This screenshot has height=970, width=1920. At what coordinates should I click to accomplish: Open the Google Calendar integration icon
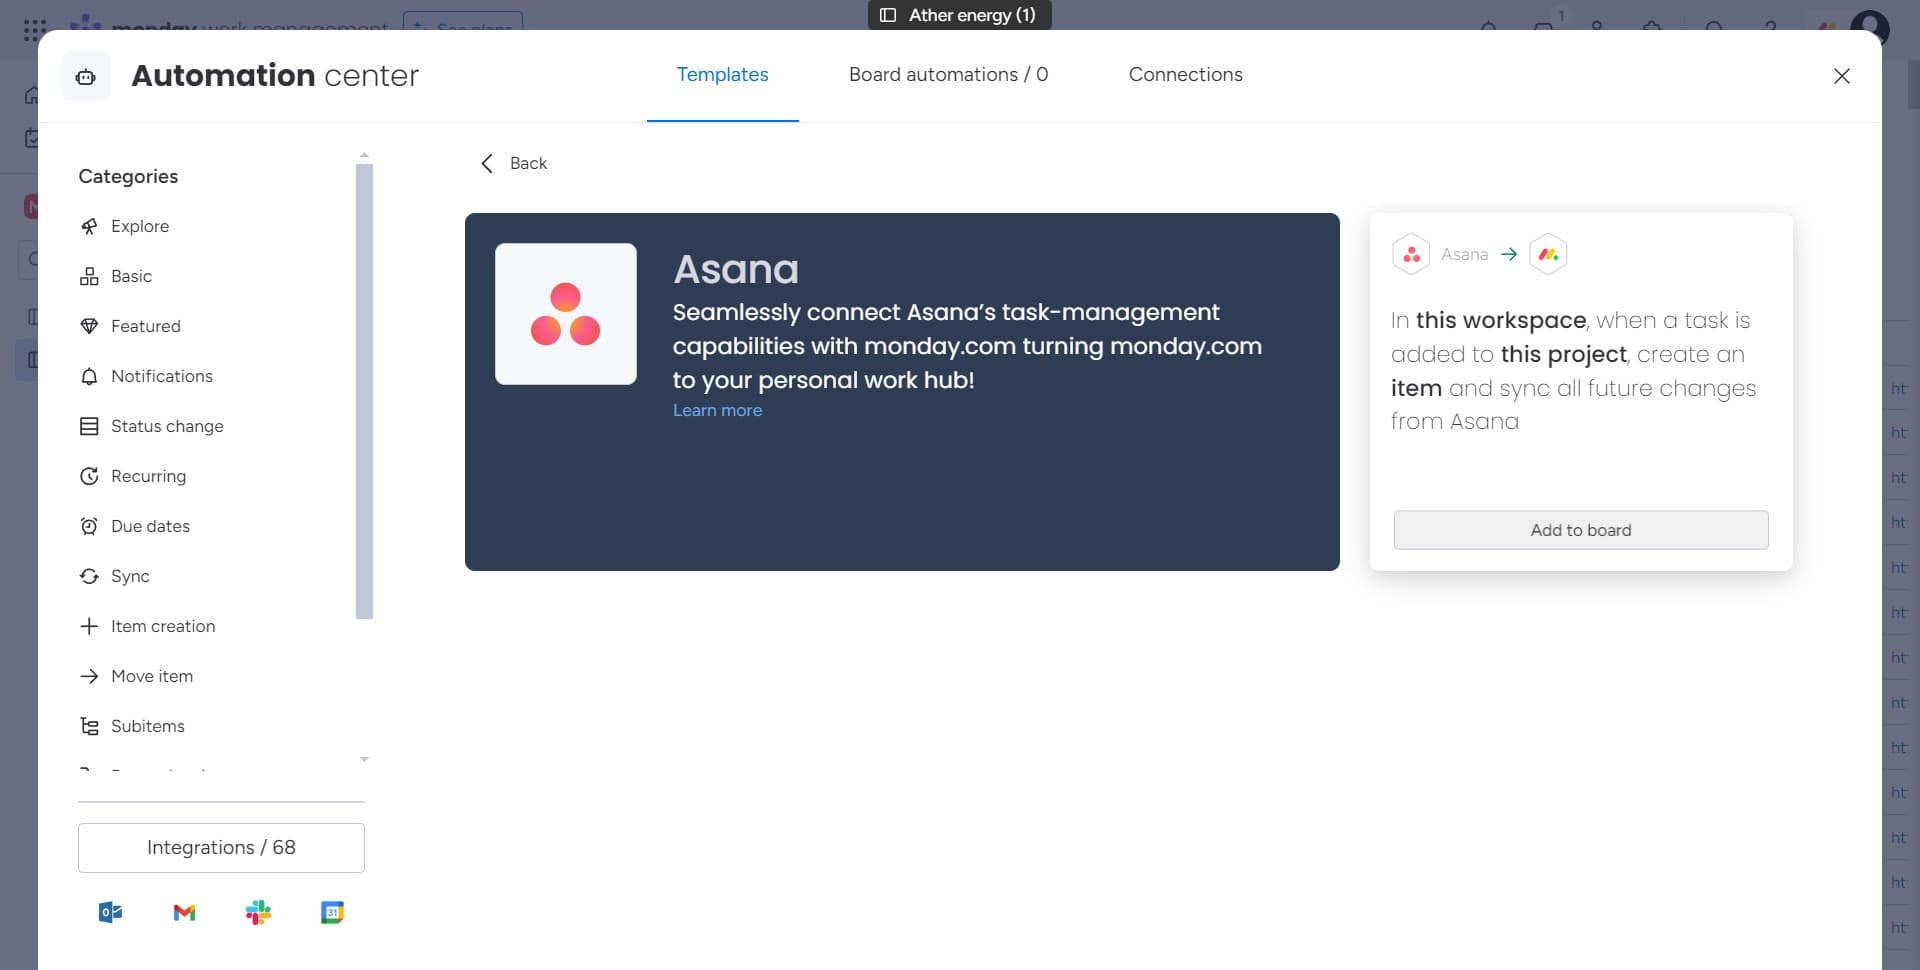click(x=332, y=912)
